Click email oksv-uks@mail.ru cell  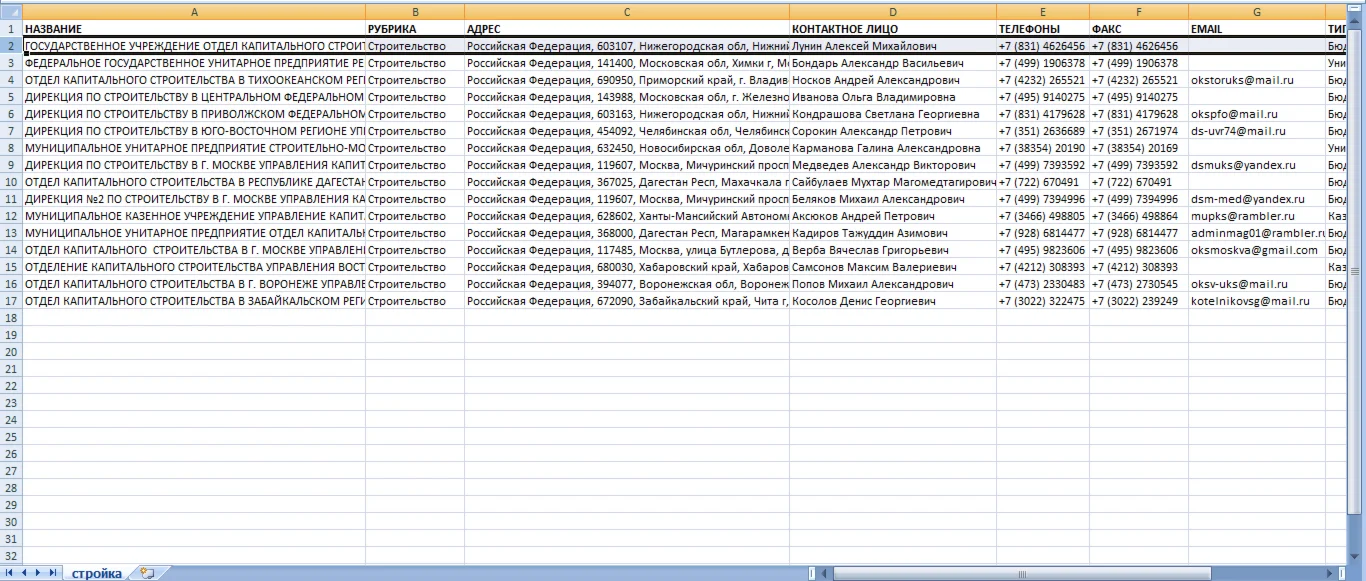[x=1257, y=284]
